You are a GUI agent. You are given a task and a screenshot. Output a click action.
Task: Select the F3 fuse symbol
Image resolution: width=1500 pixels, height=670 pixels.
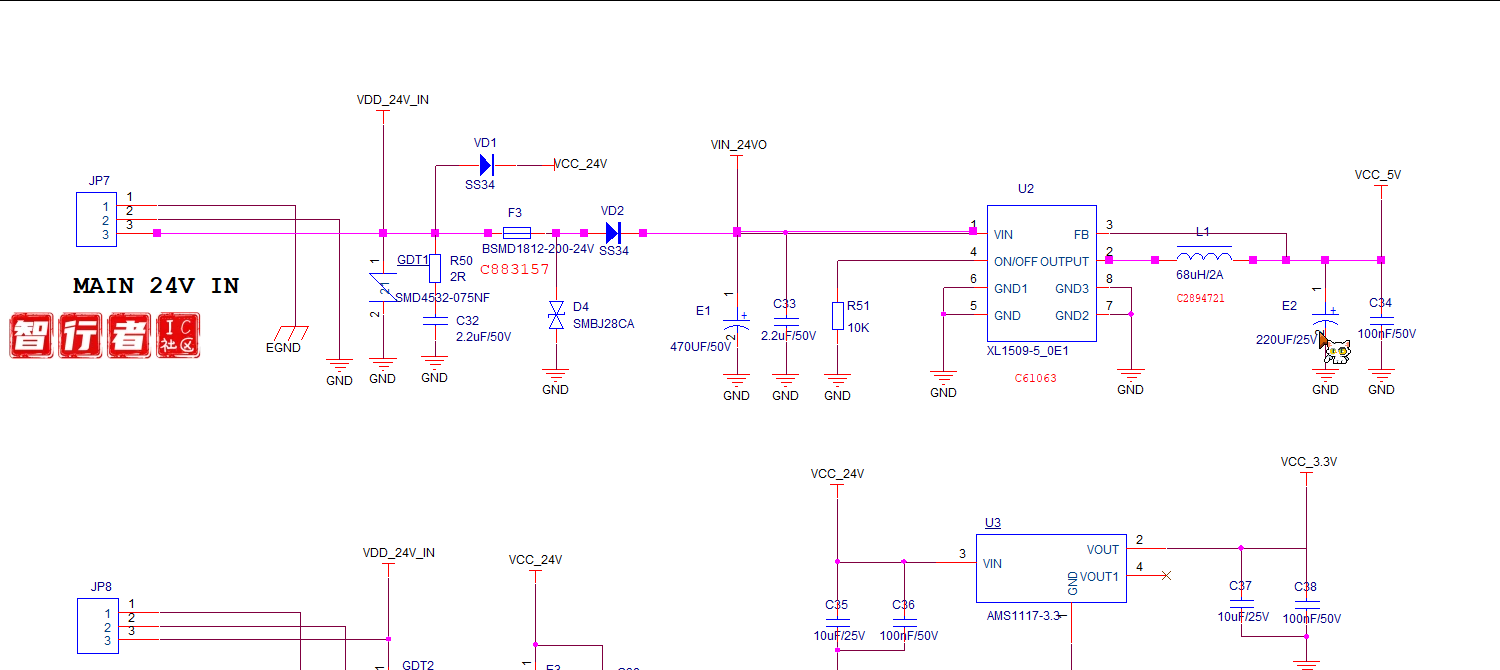pos(516,232)
